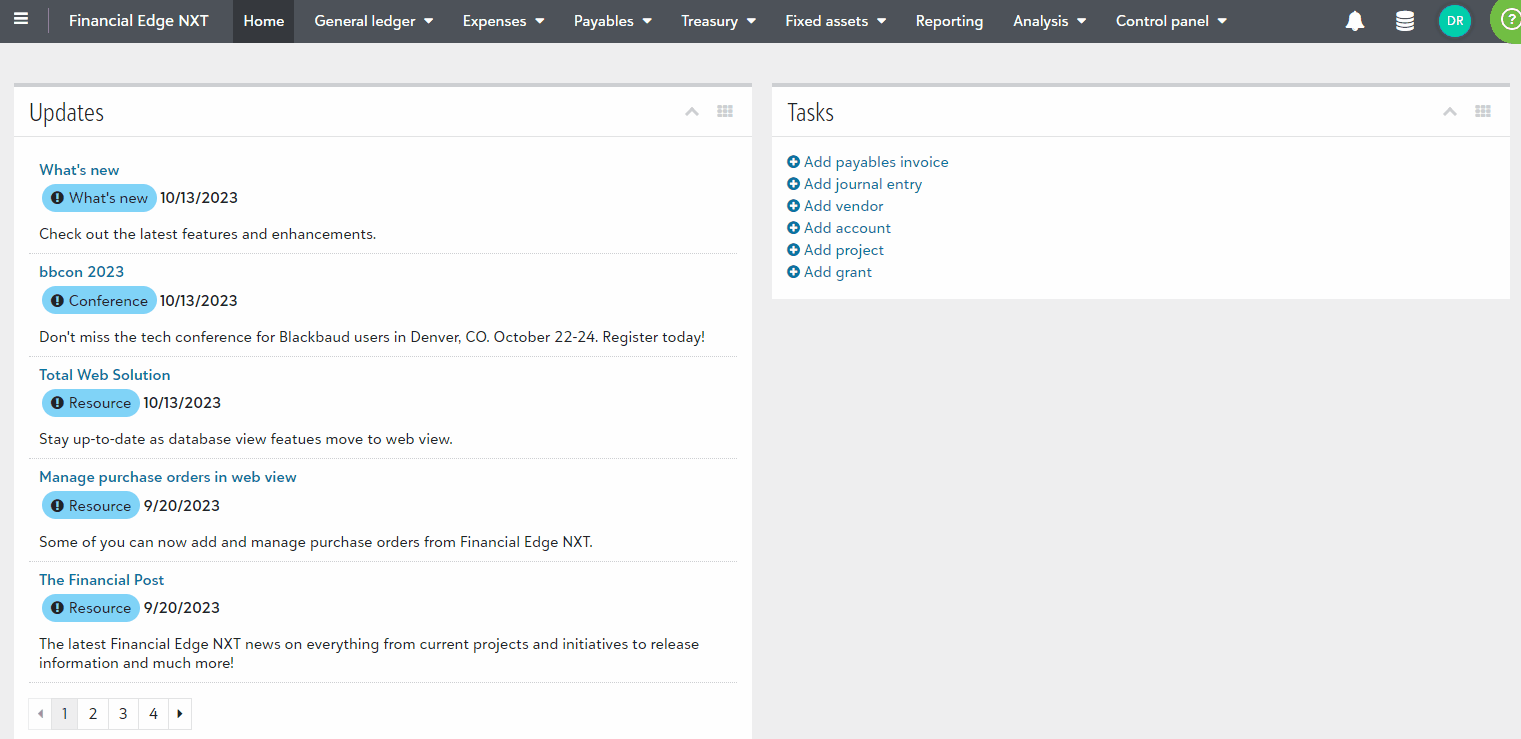Go to the Home tab
Viewport: 1521px width, 739px height.
264,21
